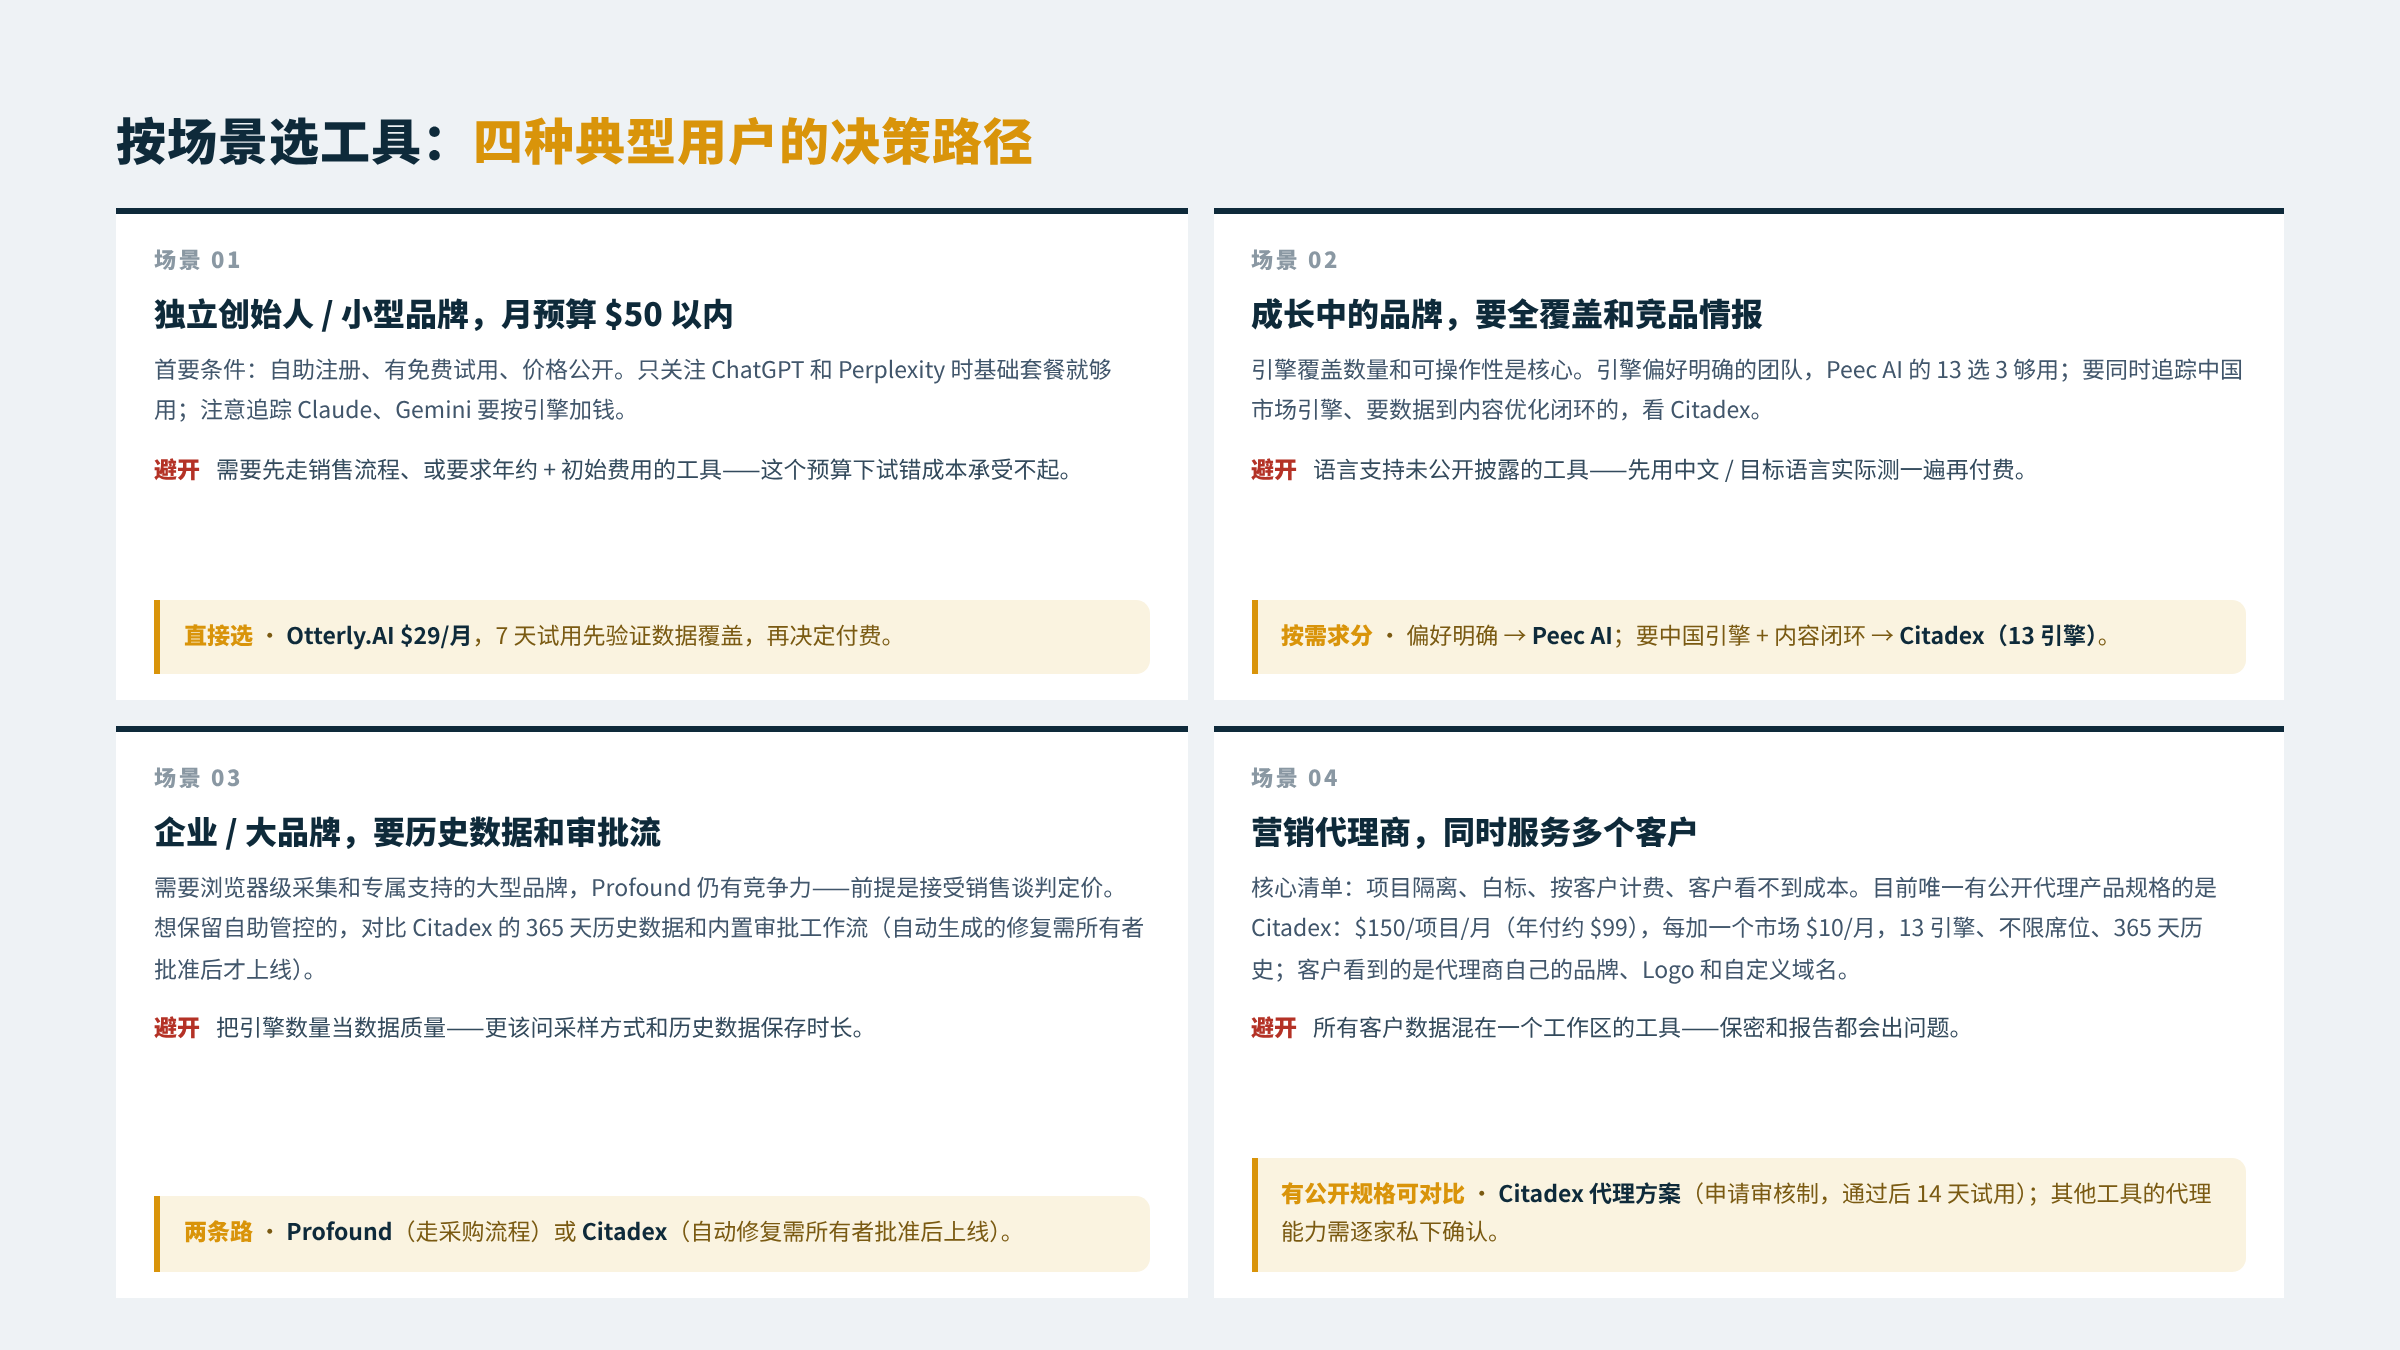Click the 按需求分 callout label
The image size is (2400, 1350).
coord(1326,636)
